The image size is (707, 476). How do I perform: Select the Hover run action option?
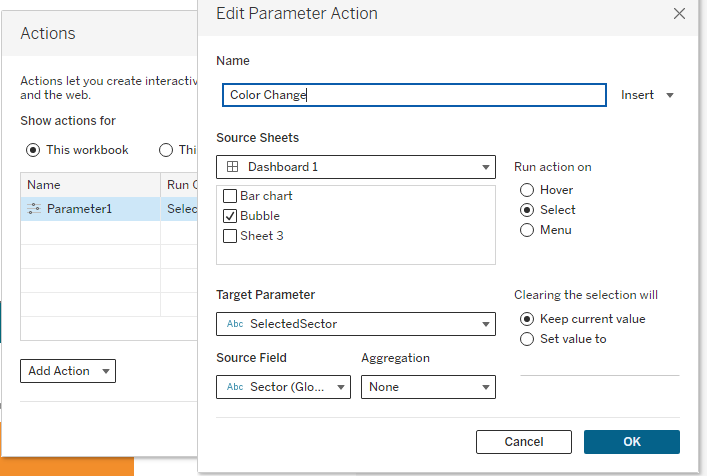[x=527, y=190]
